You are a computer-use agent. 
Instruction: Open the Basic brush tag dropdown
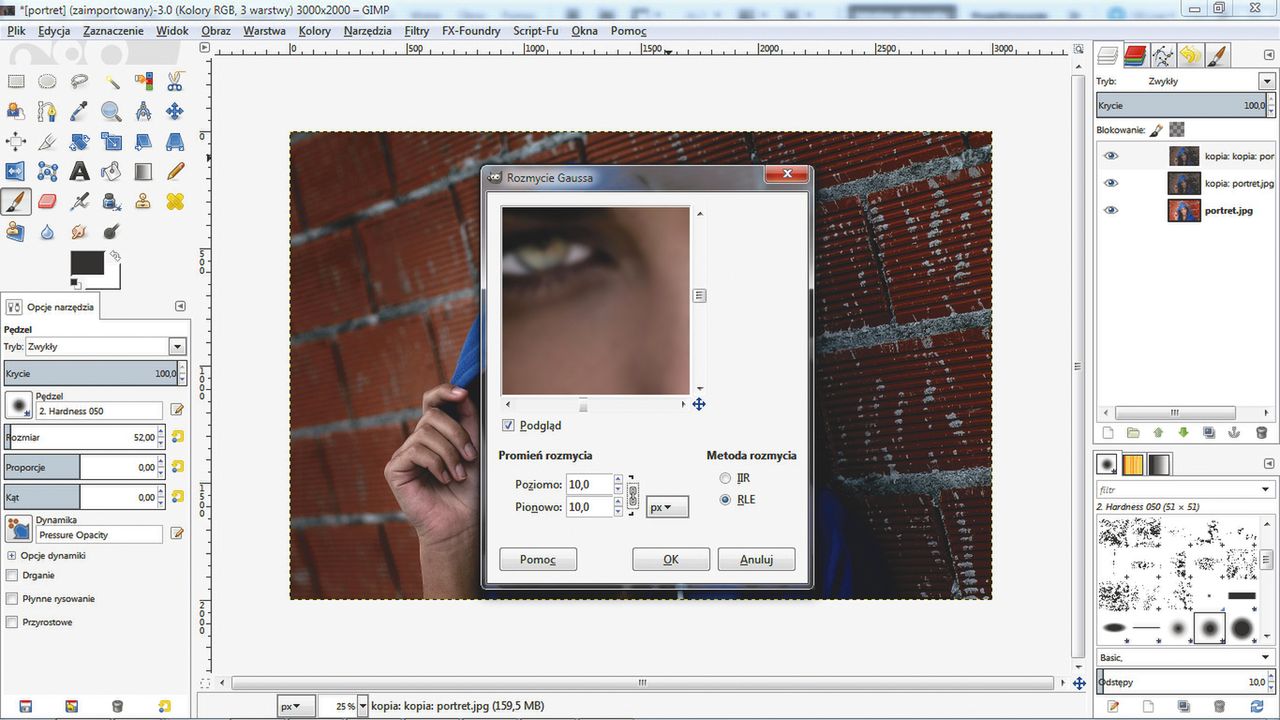coord(1266,657)
